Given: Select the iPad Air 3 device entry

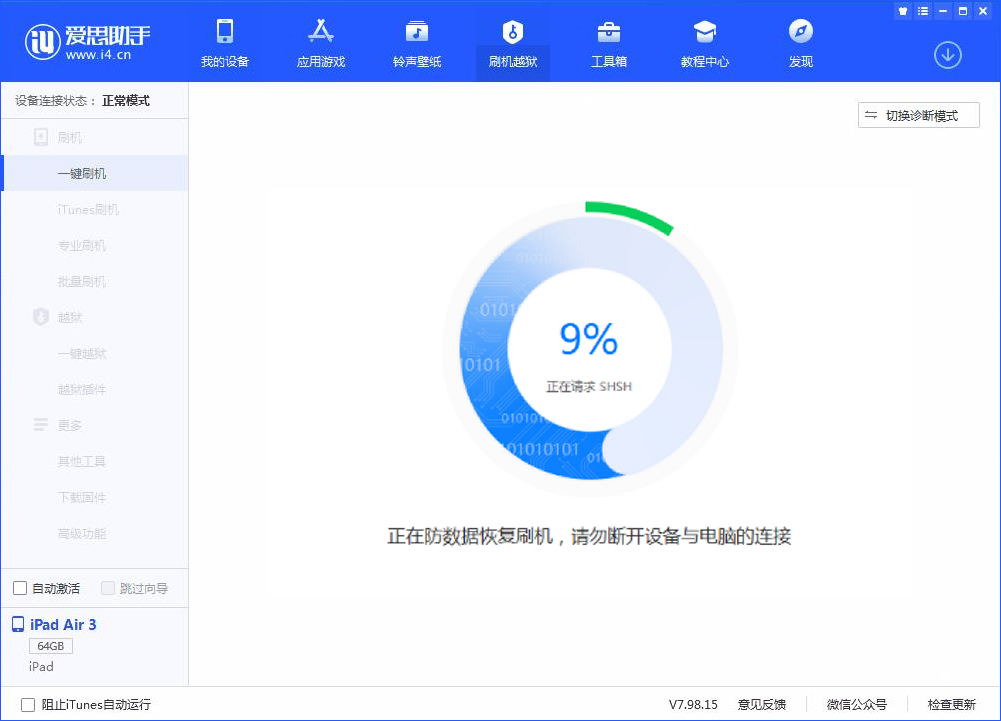Looking at the screenshot, I should tap(63, 625).
